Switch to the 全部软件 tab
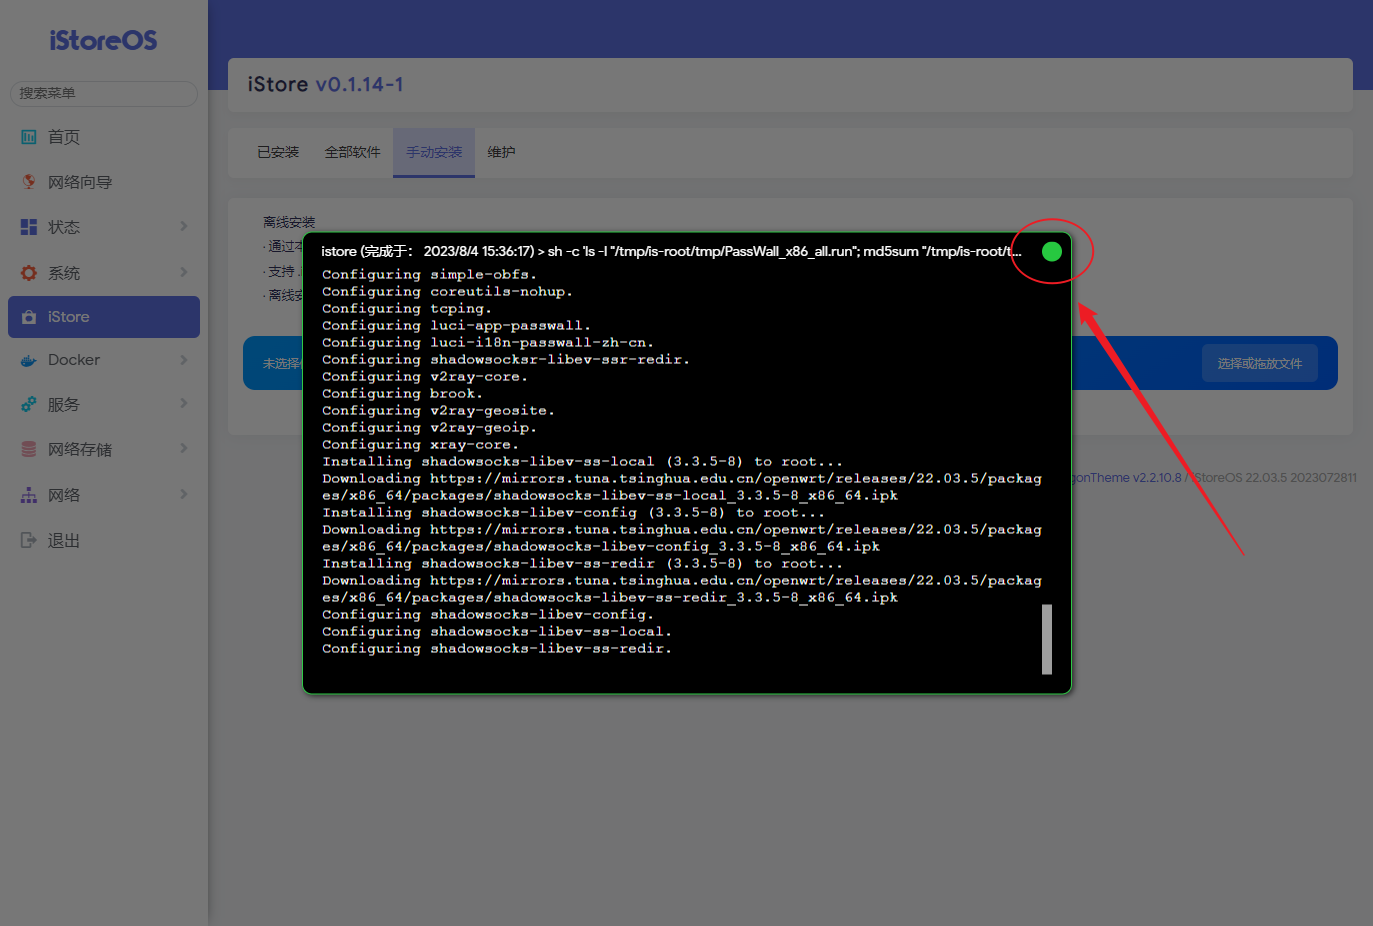The height and width of the screenshot is (926, 1373). 352,152
